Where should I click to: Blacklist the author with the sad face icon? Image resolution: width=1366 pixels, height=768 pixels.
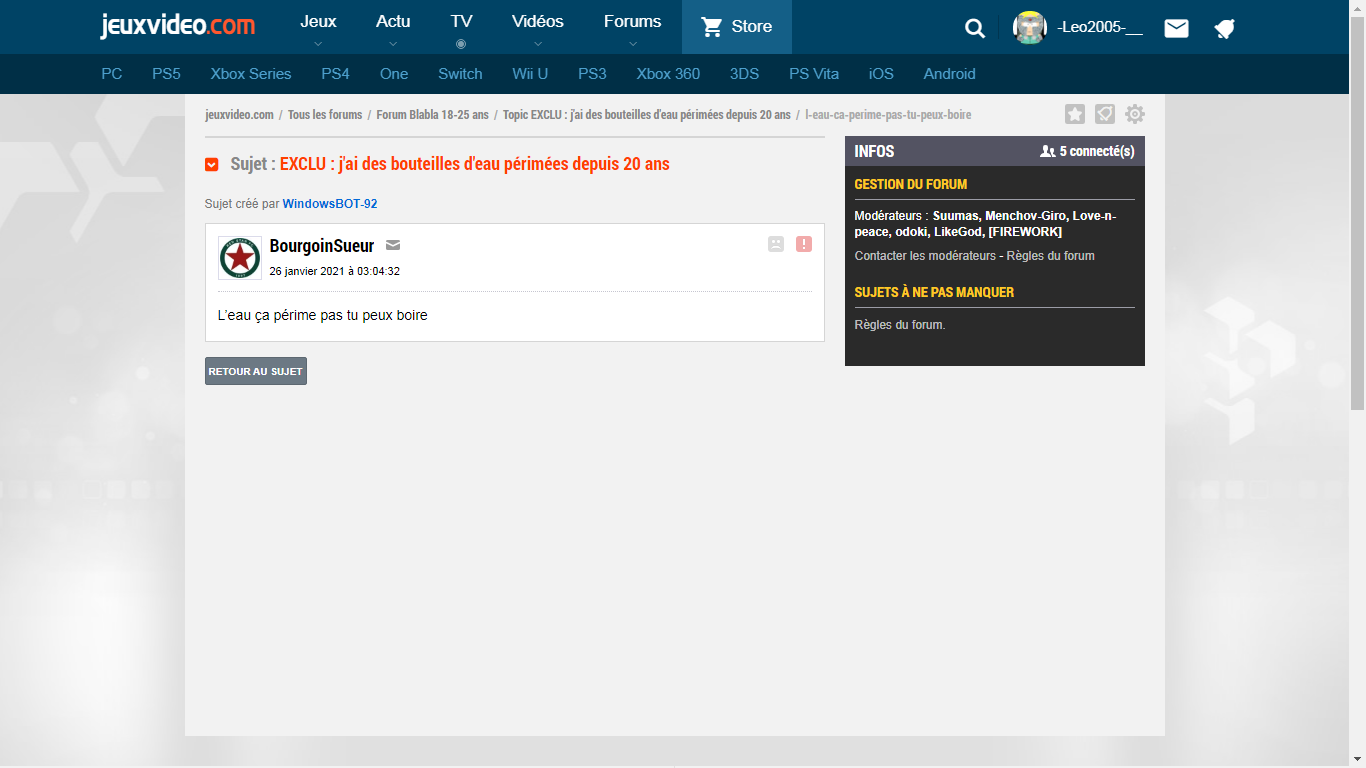pos(776,244)
